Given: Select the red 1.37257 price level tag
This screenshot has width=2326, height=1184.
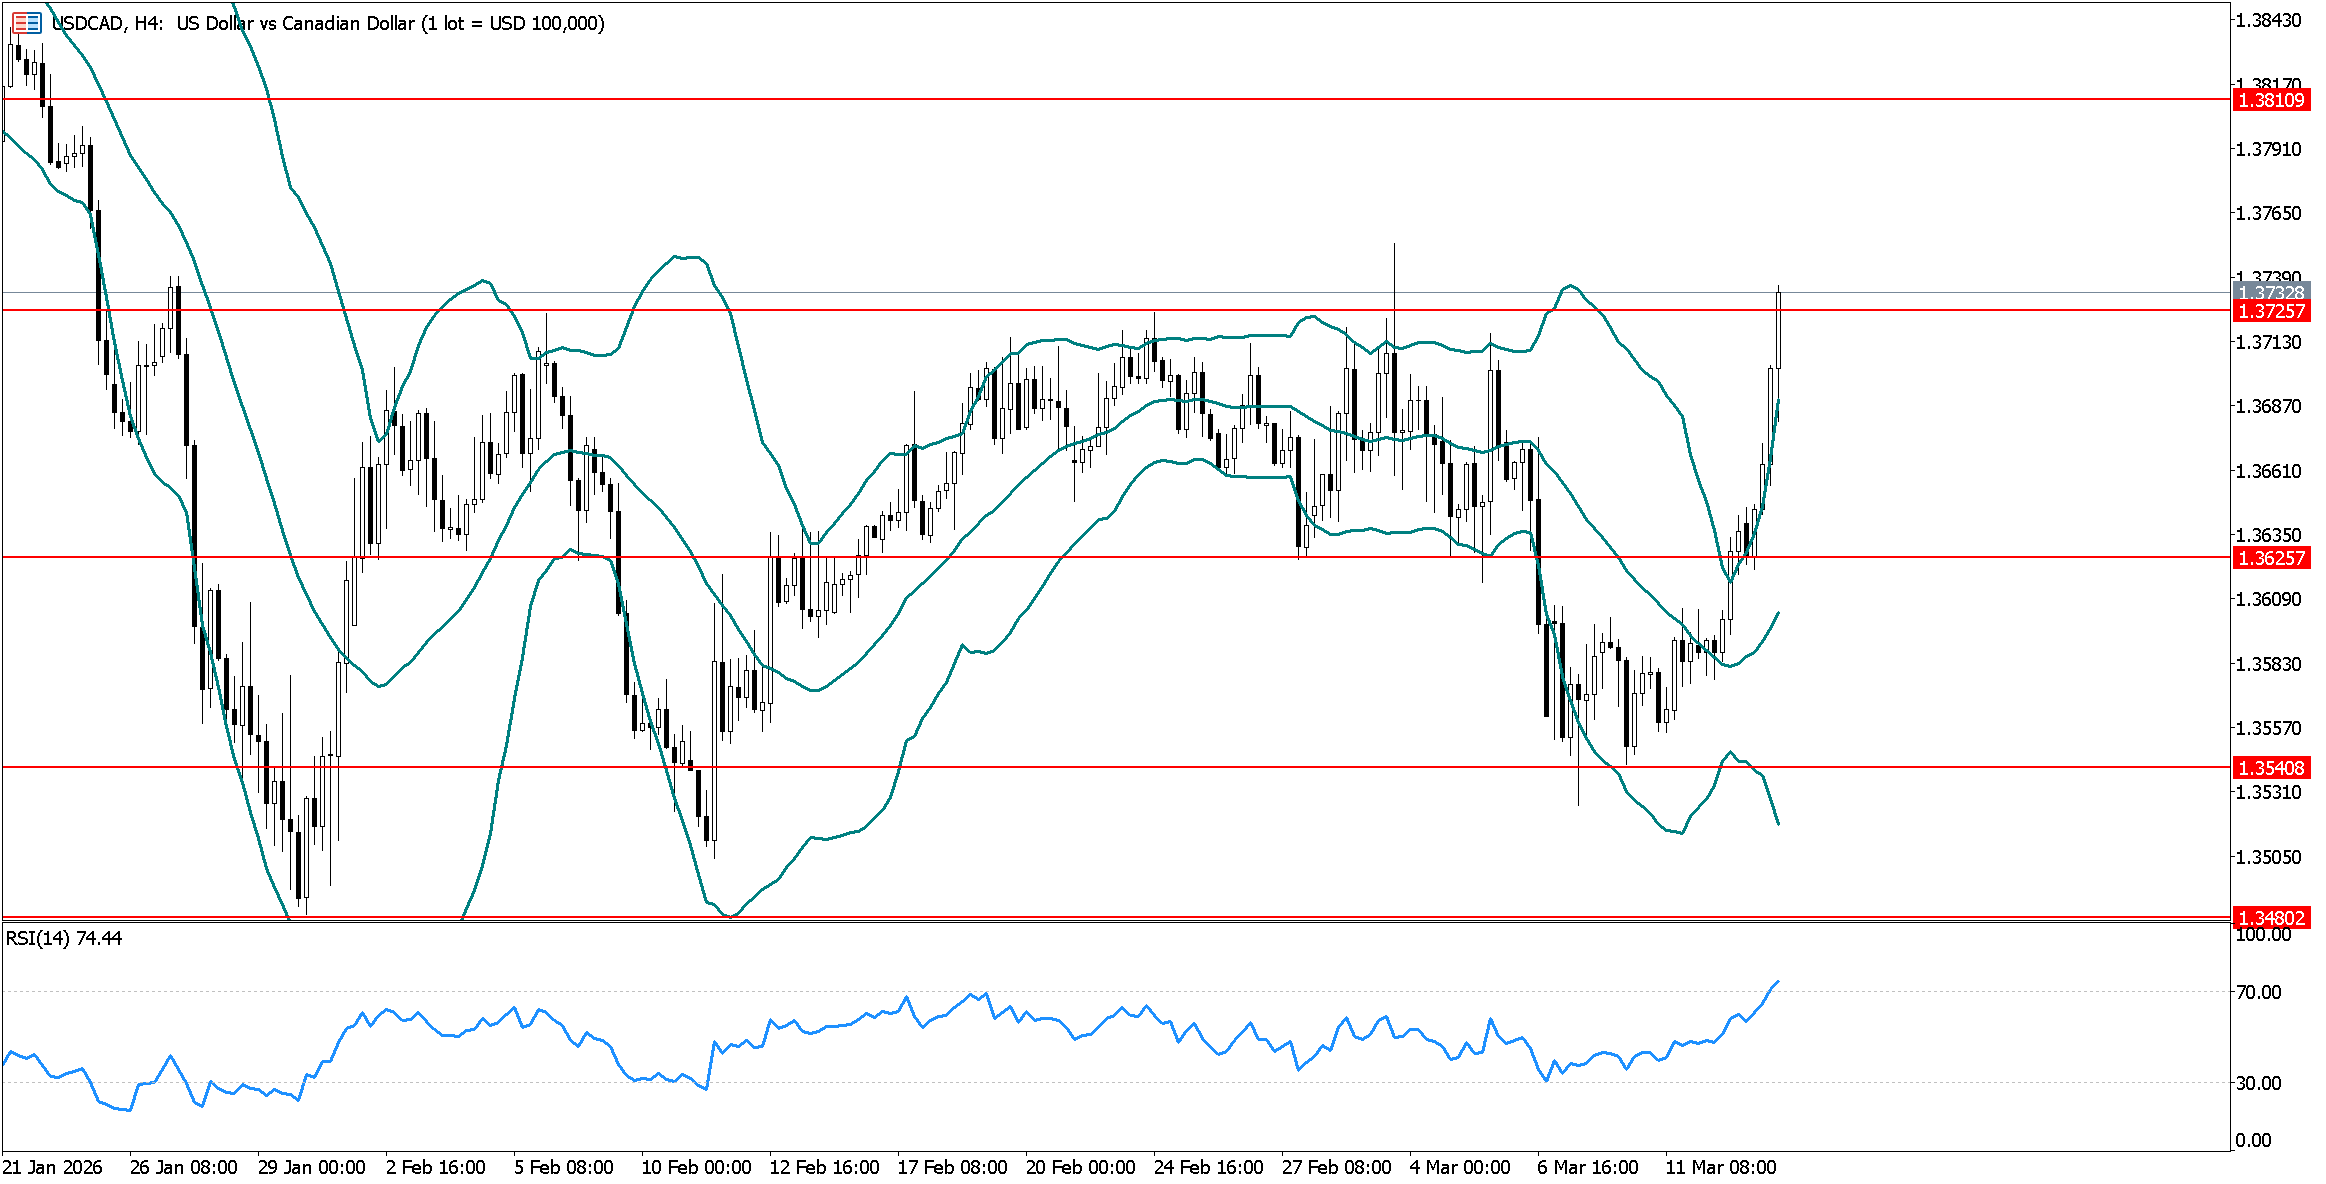Looking at the screenshot, I should 2270,311.
